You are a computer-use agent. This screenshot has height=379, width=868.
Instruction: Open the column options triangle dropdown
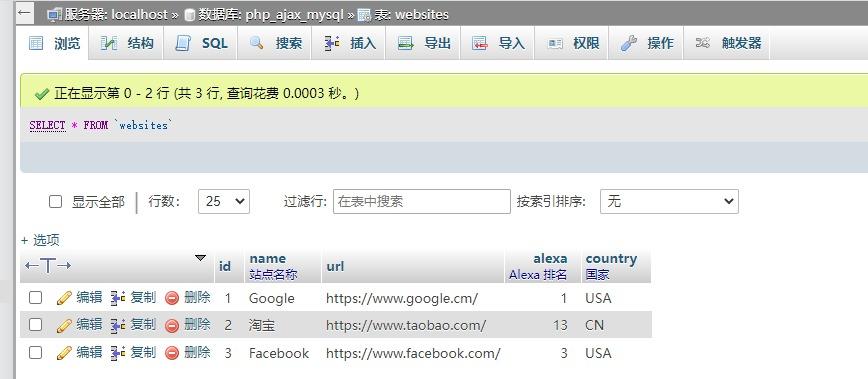click(x=200, y=258)
